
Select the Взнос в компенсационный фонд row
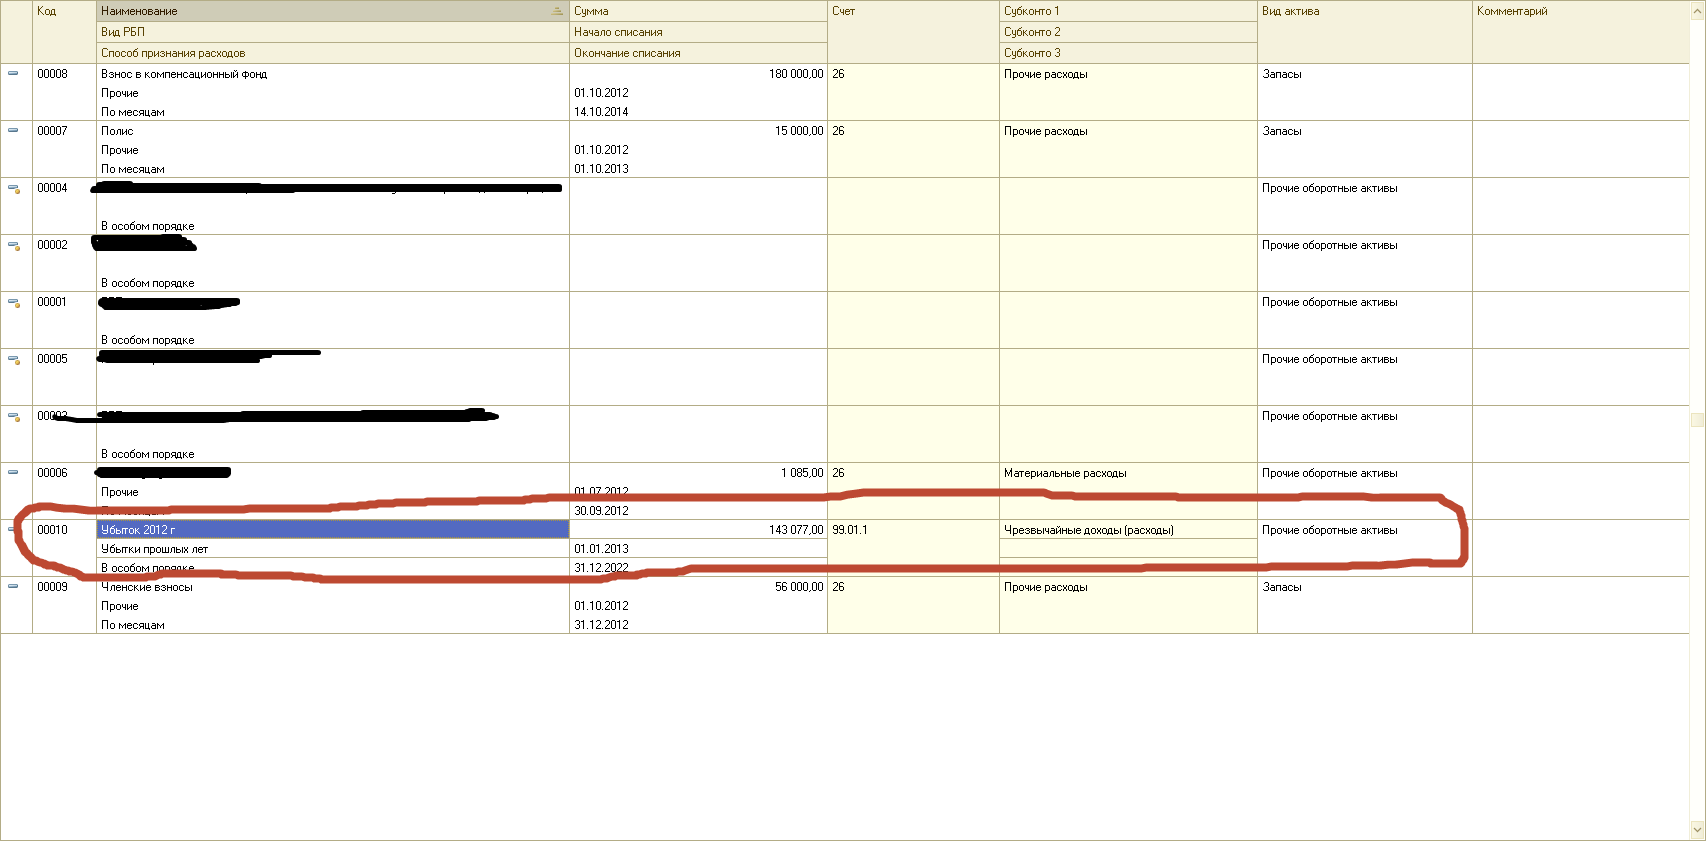pyautogui.click(x=184, y=74)
